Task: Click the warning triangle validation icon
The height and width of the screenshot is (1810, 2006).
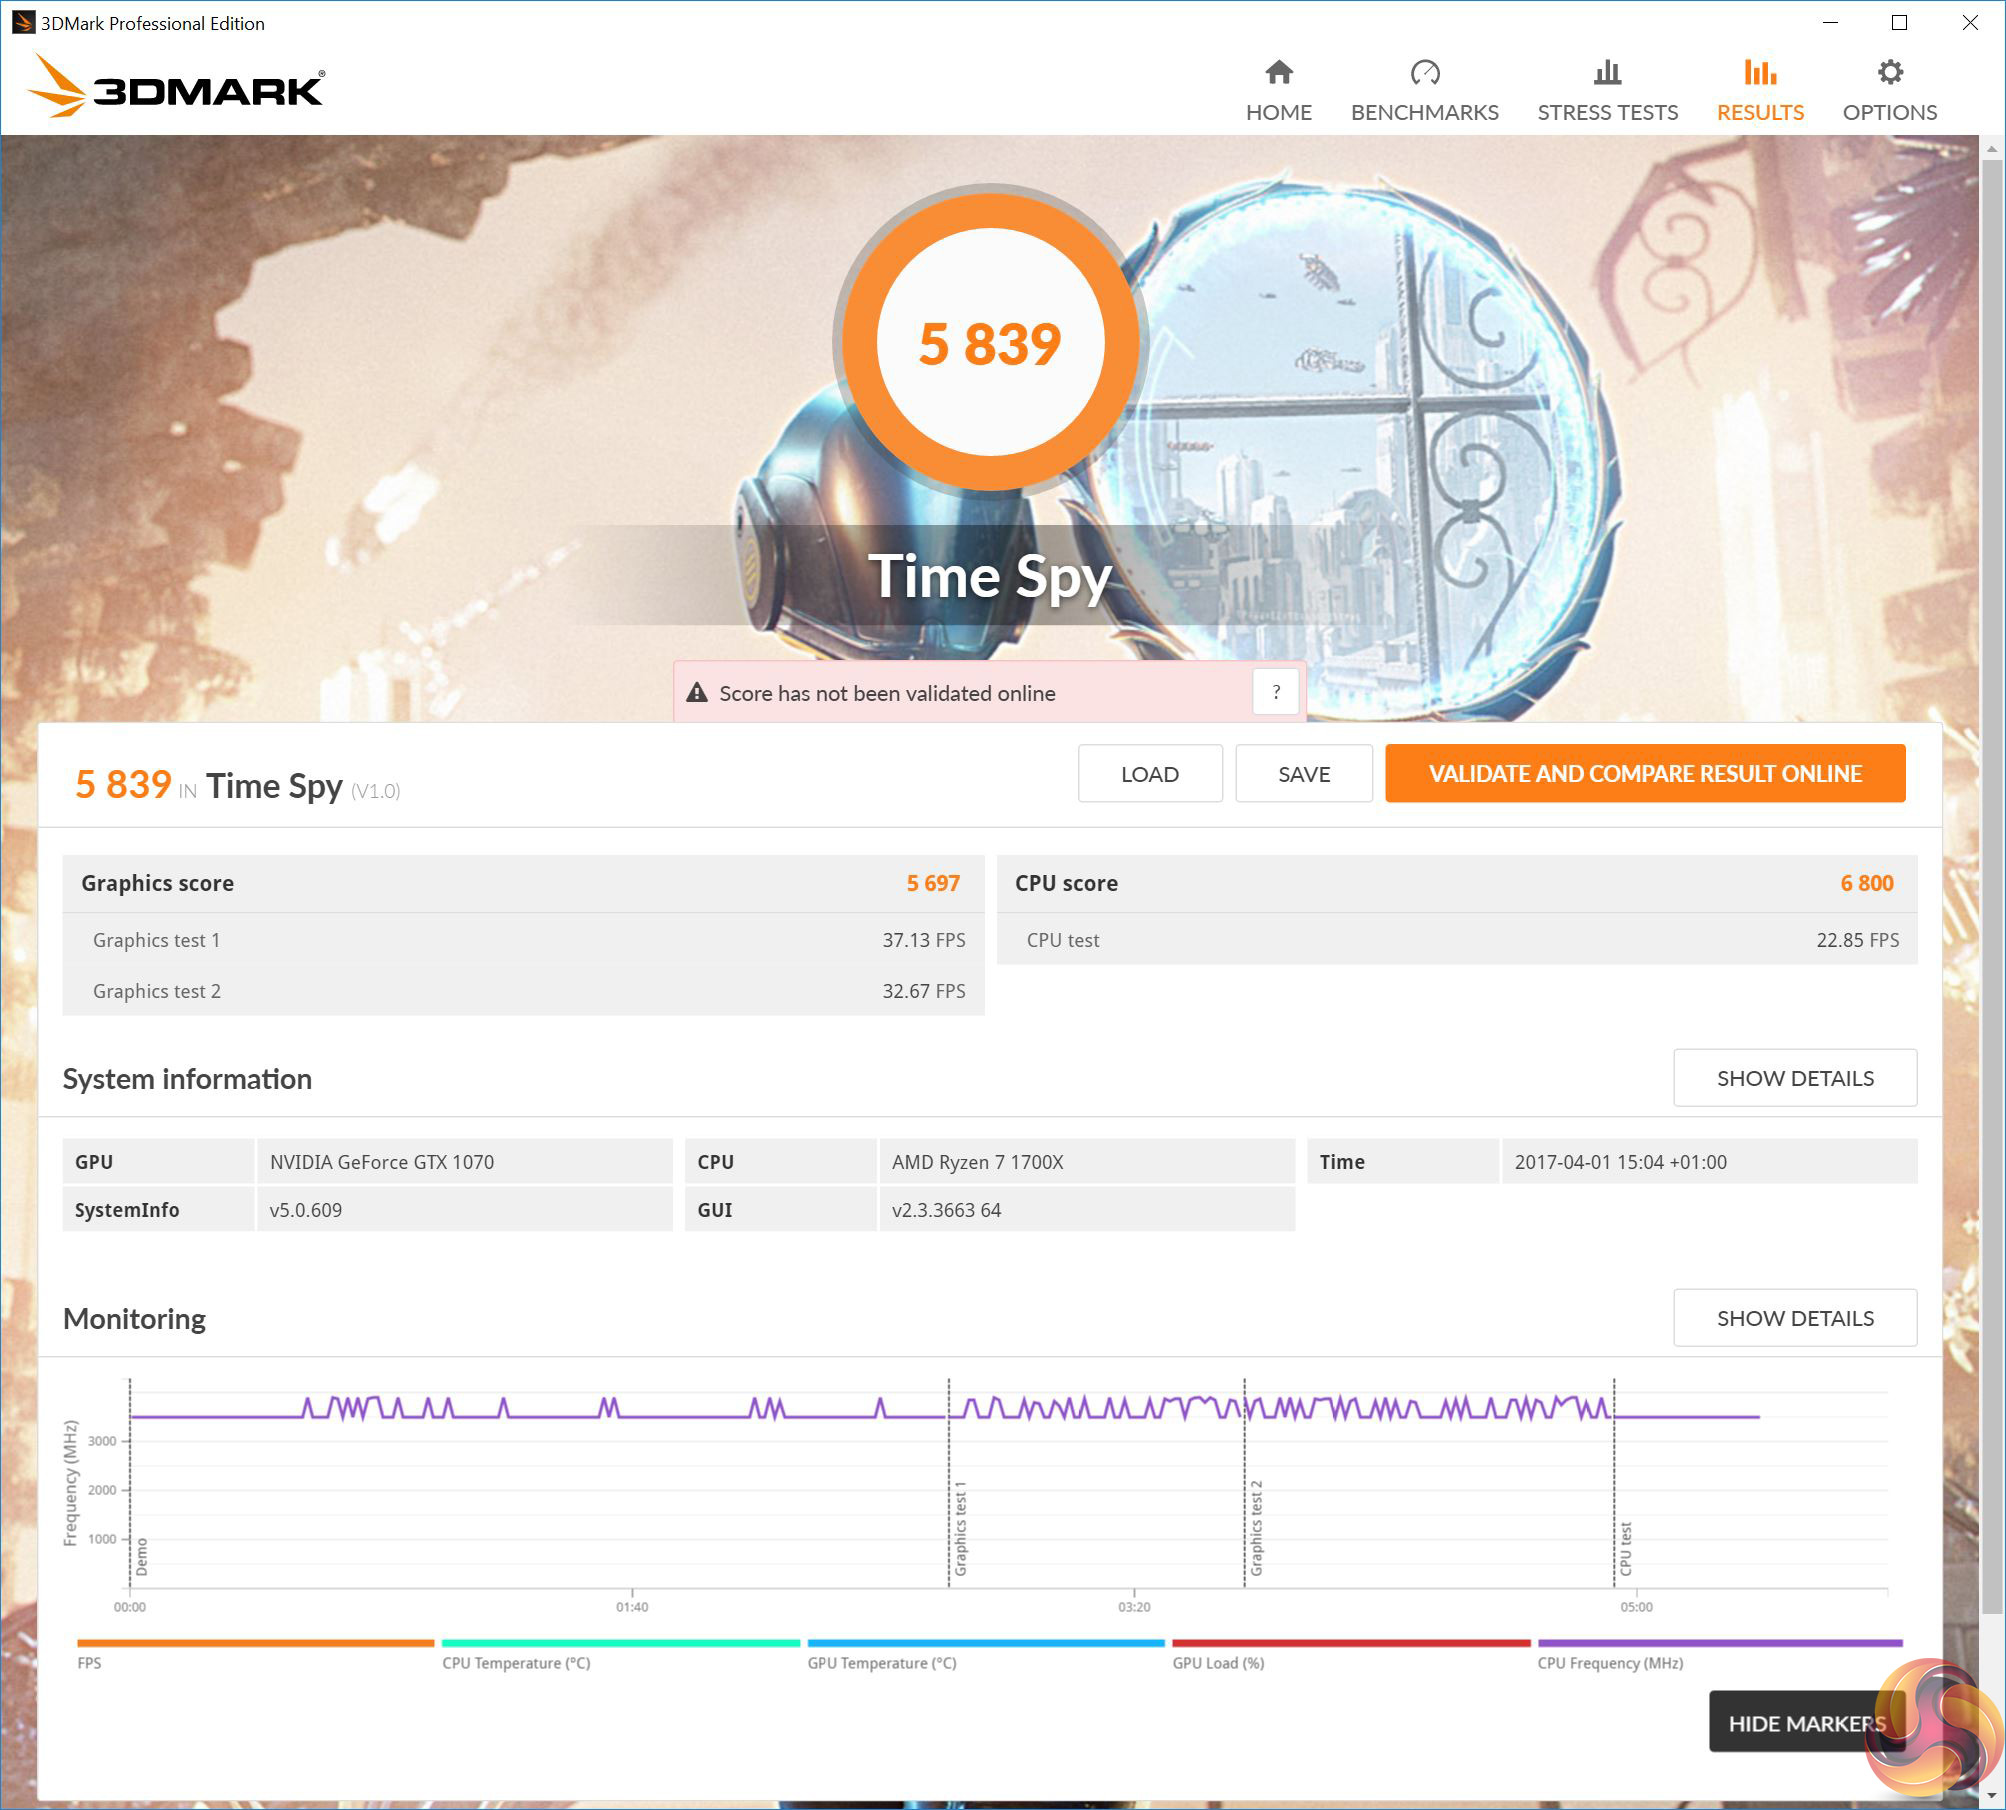Action: pyautogui.click(x=697, y=693)
